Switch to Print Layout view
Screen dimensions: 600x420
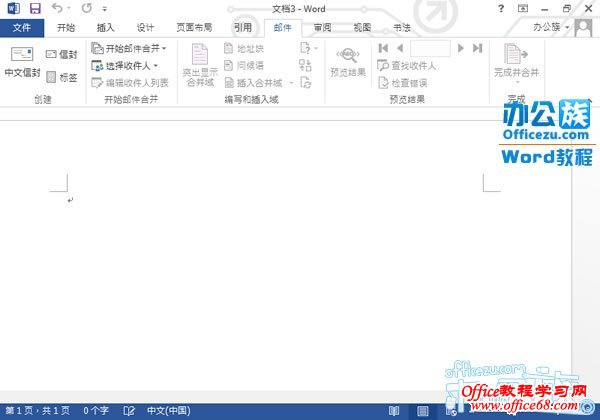click(x=422, y=411)
